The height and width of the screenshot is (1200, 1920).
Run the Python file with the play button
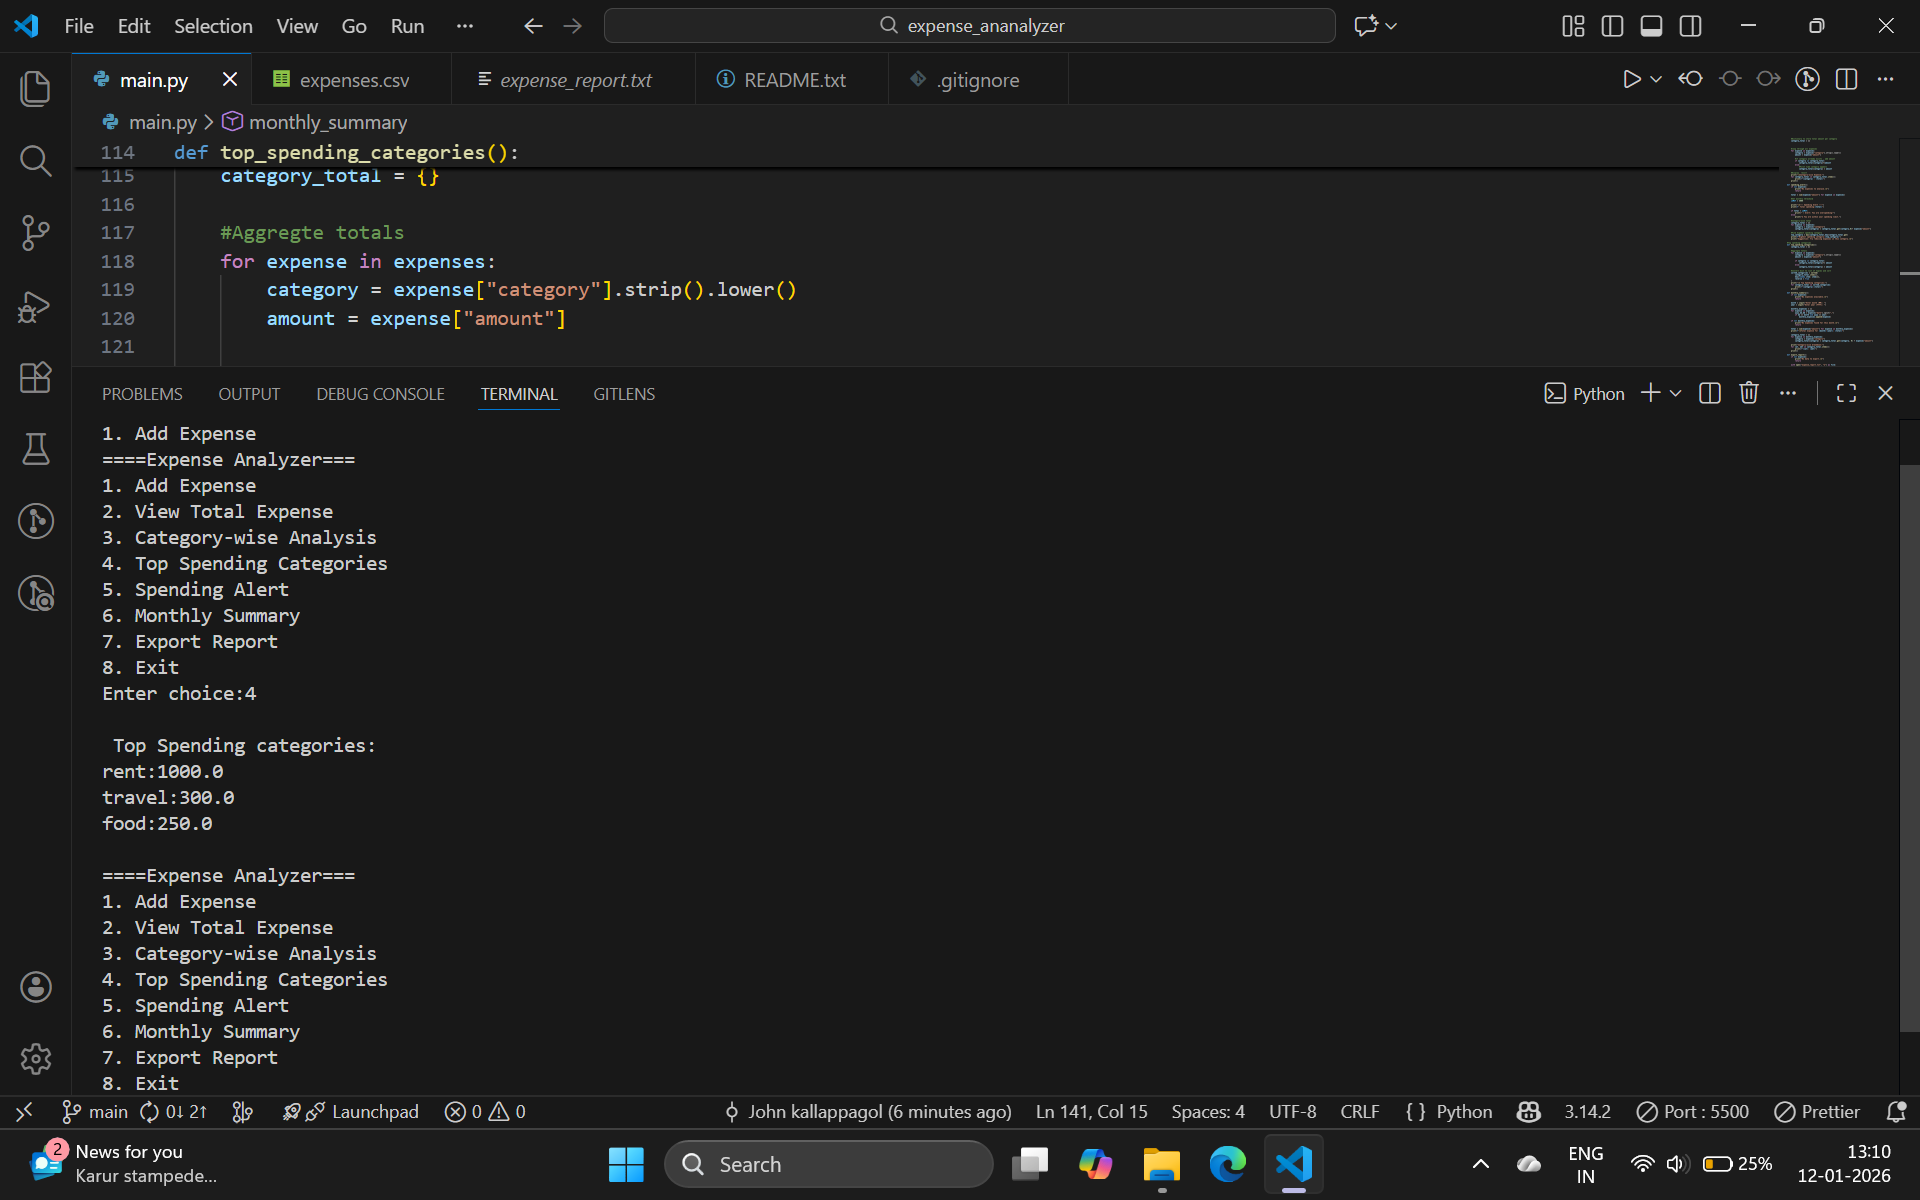1632,79
